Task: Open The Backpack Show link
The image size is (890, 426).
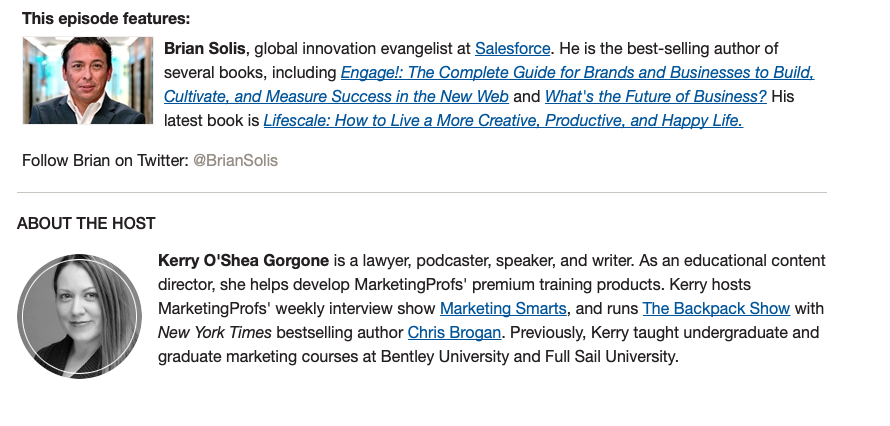Action: (x=716, y=309)
